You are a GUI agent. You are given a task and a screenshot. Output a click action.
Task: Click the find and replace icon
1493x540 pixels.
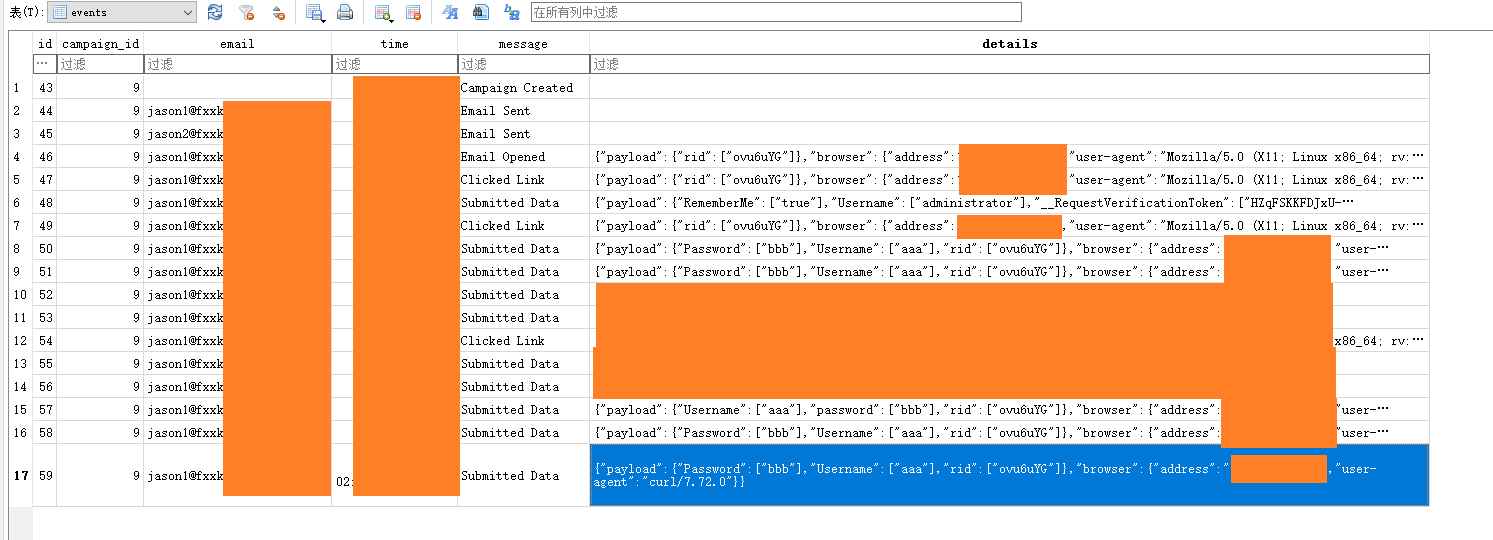tap(511, 12)
